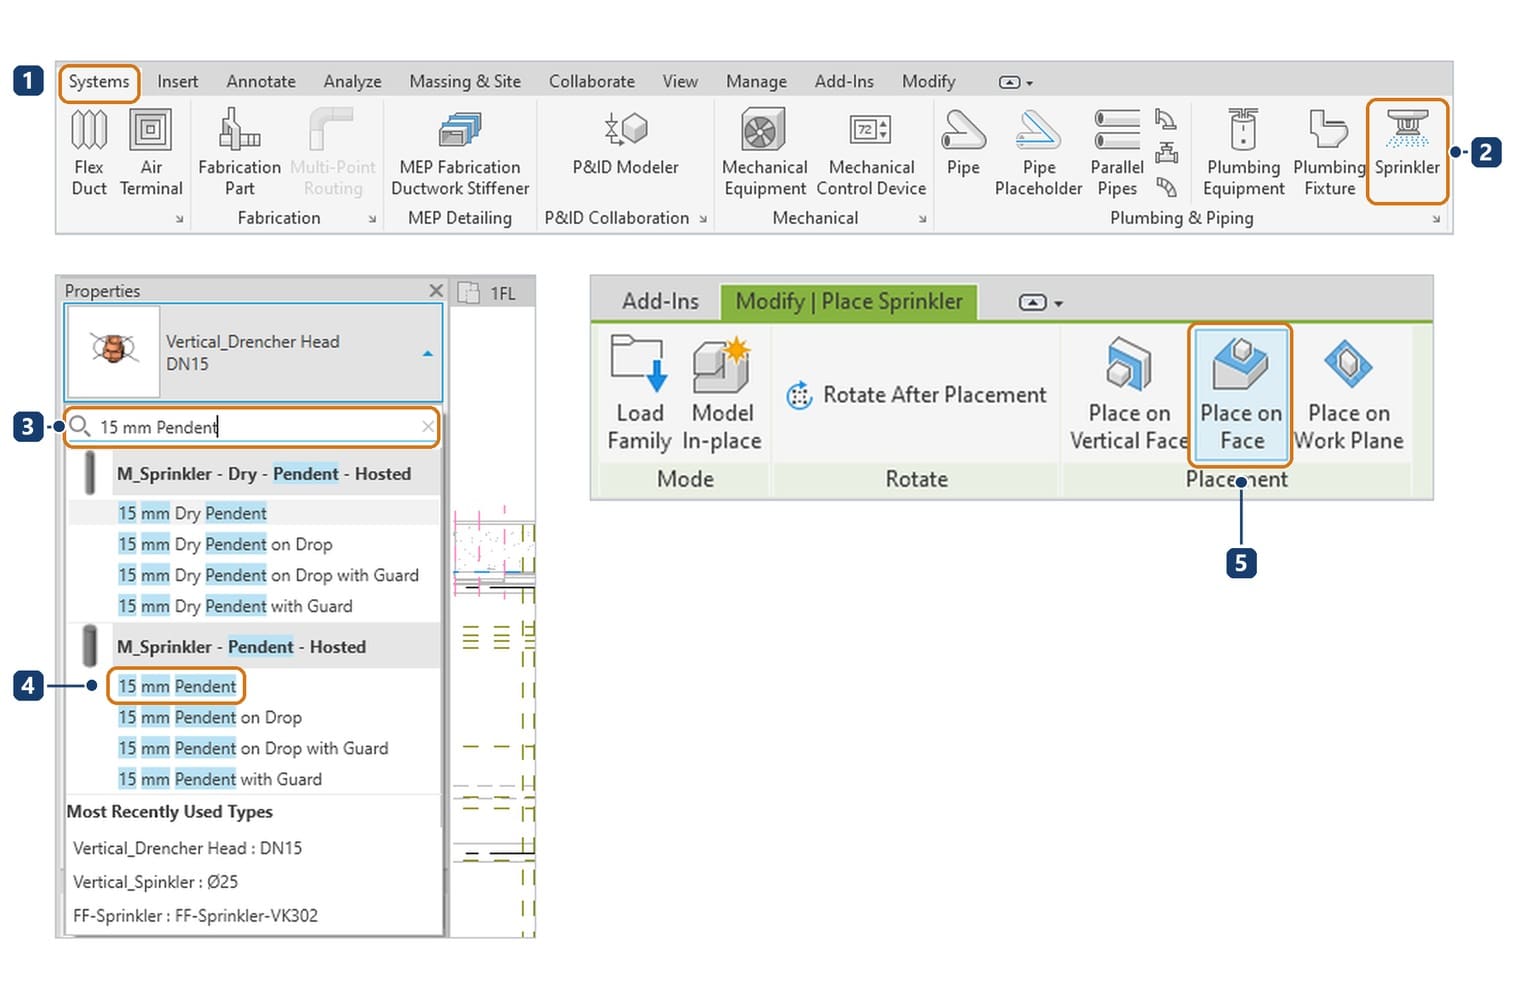Open the View ribbon tab
Image resolution: width=1520 pixels, height=985 pixels.
pos(680,82)
